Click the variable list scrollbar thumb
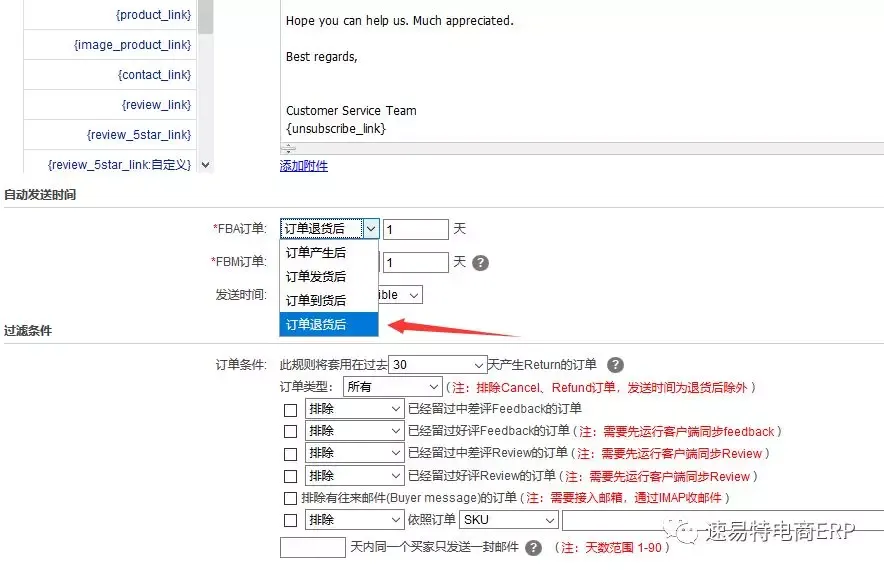 [205, 17]
